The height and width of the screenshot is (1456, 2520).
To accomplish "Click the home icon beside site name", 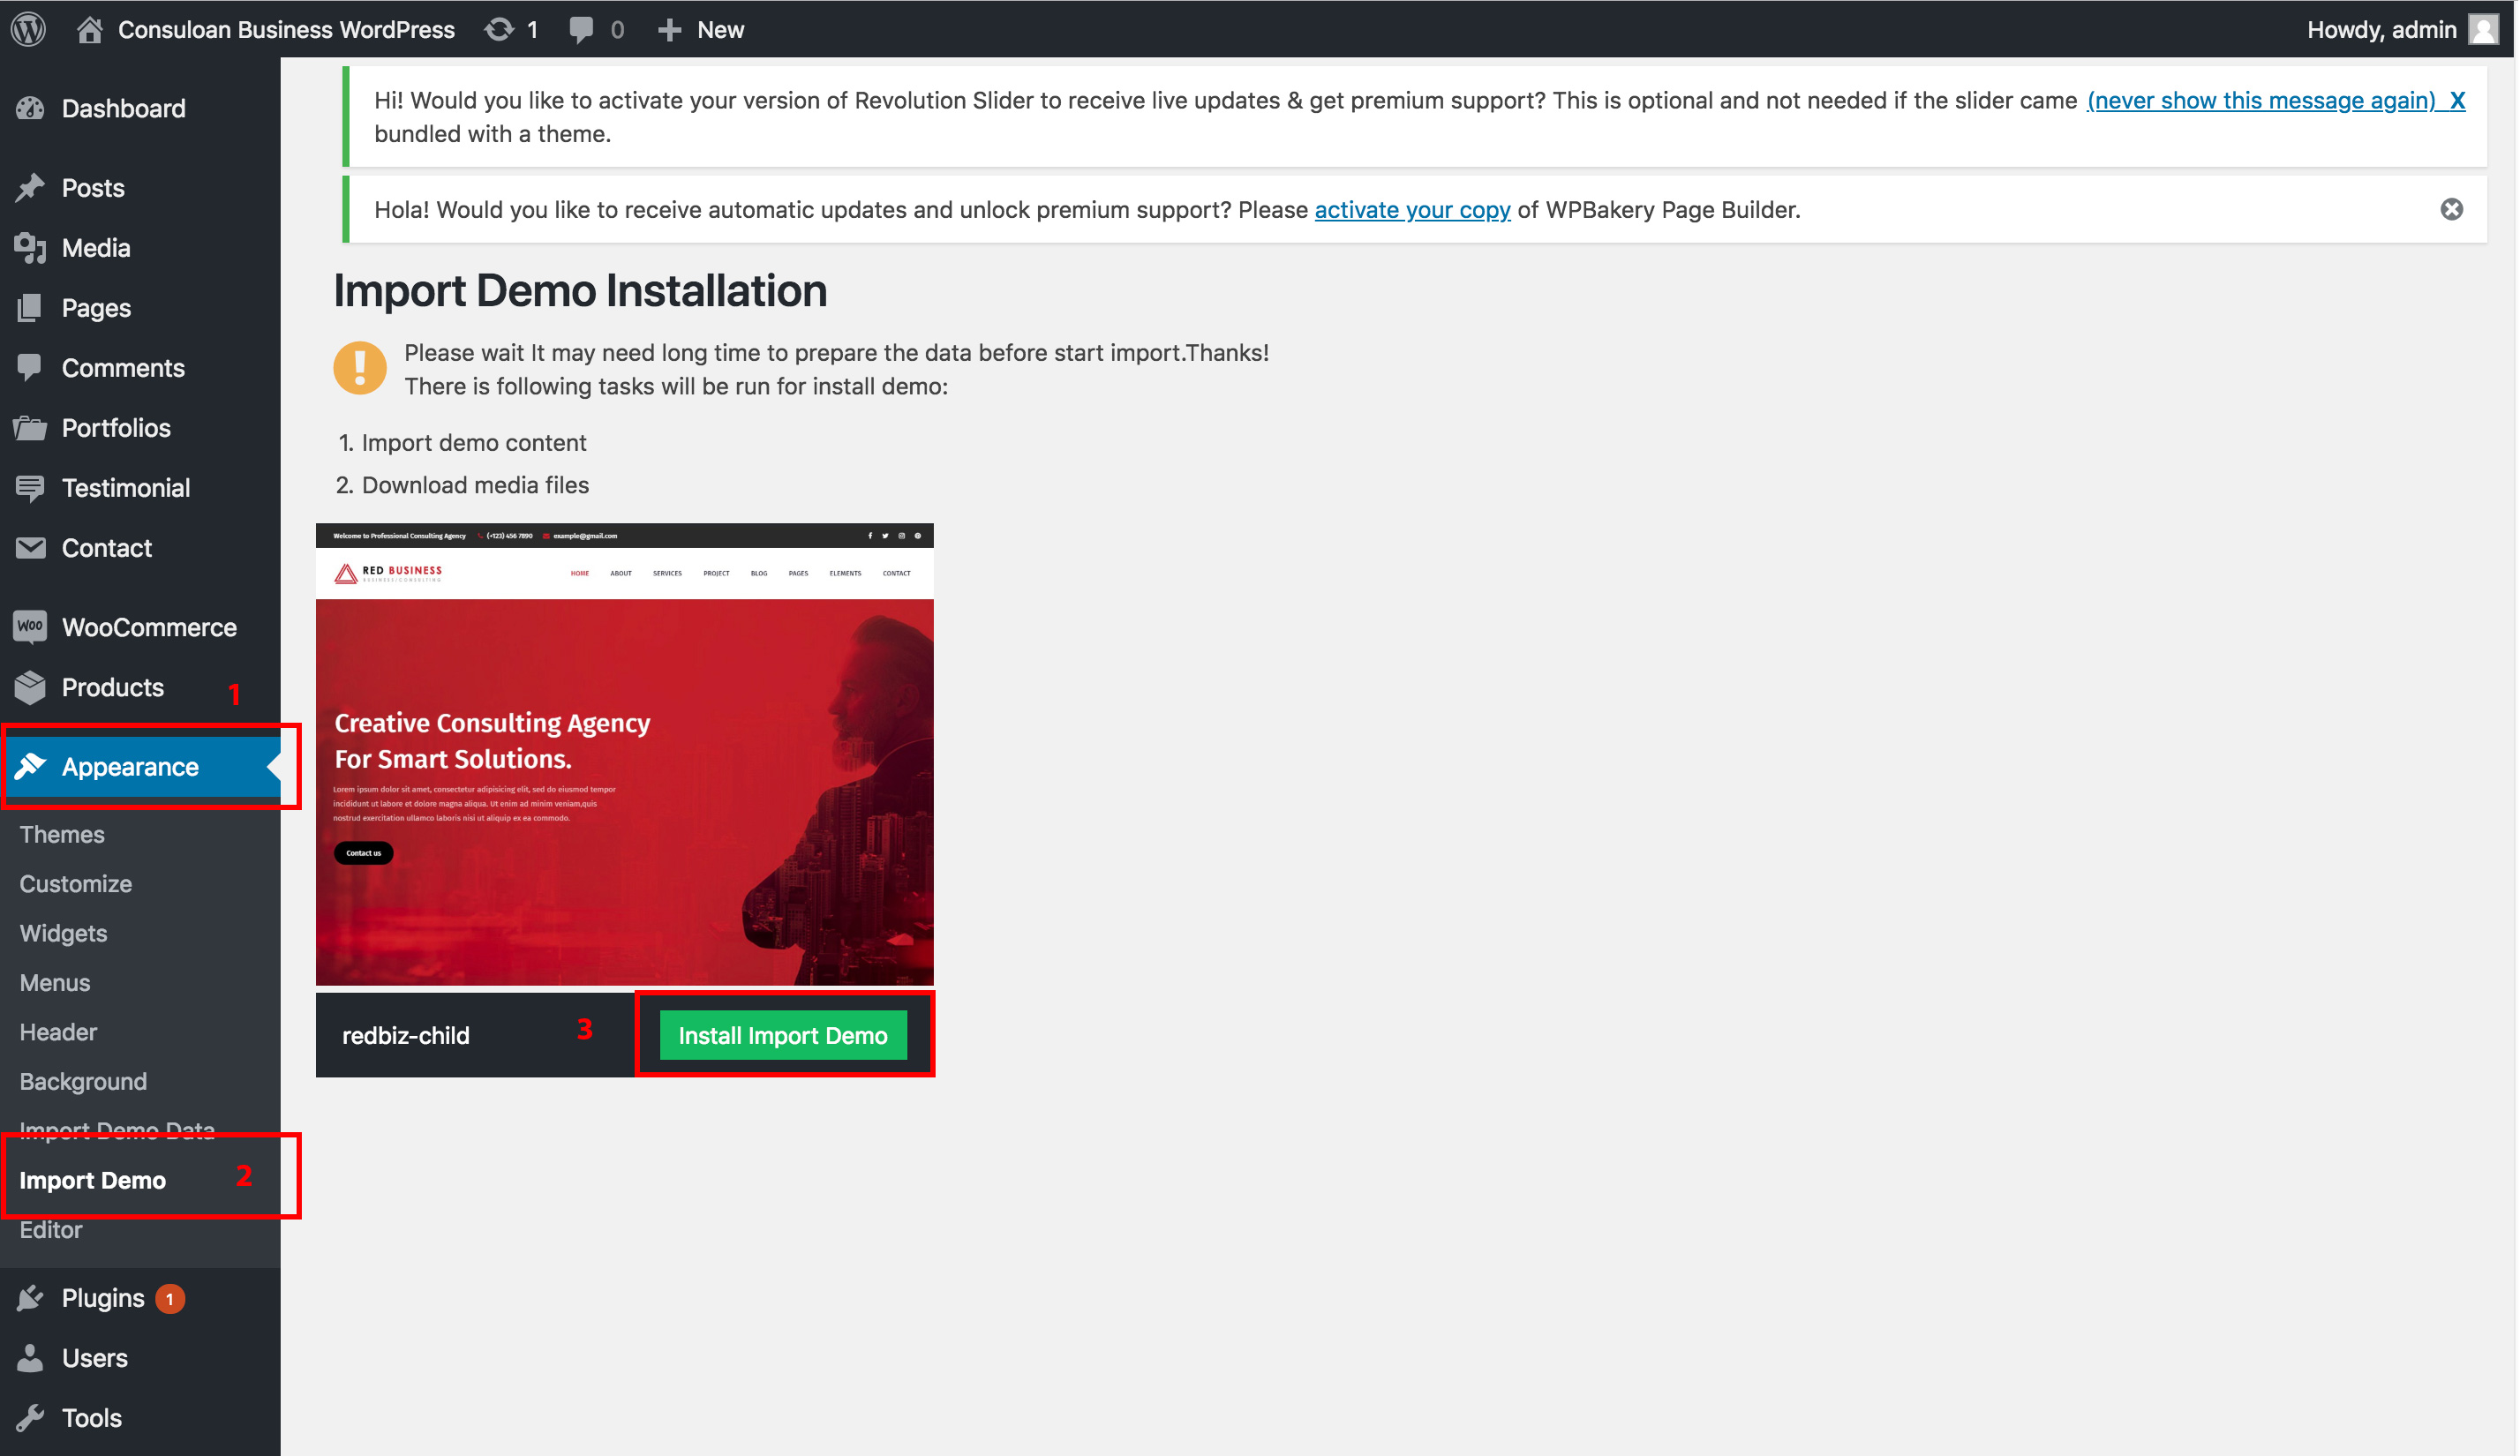I will point(90,29).
